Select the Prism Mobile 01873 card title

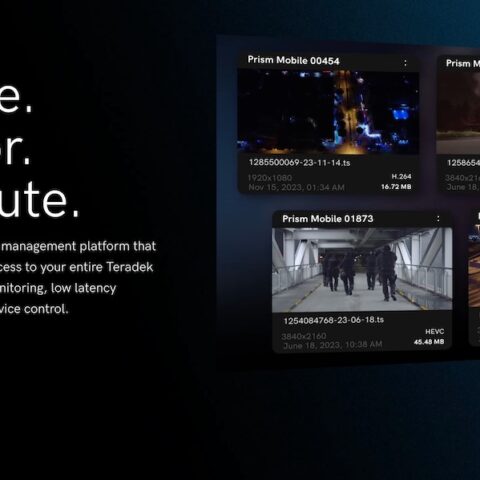point(328,219)
